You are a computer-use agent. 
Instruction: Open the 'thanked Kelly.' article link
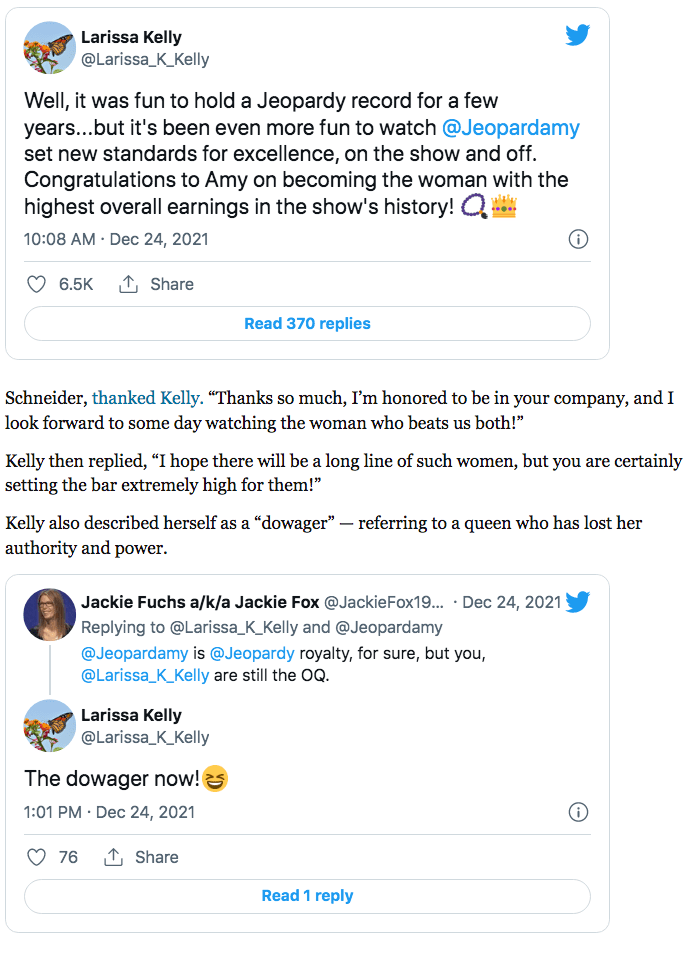click(x=148, y=398)
